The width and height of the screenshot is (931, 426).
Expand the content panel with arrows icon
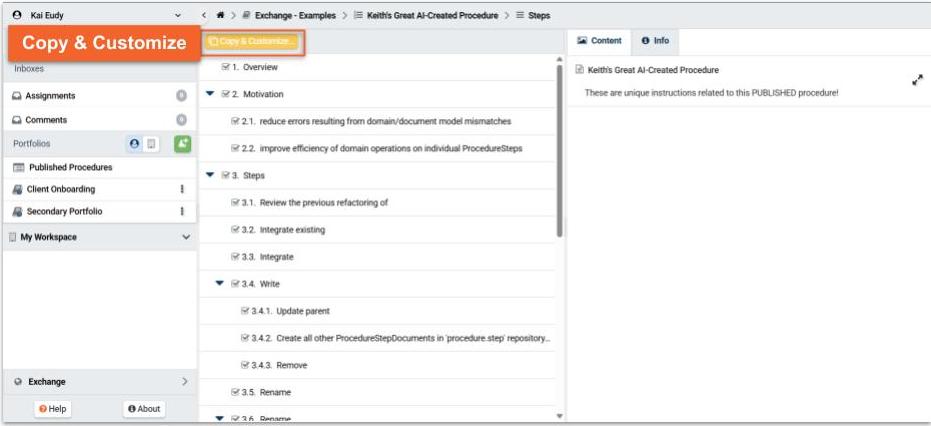[917, 81]
